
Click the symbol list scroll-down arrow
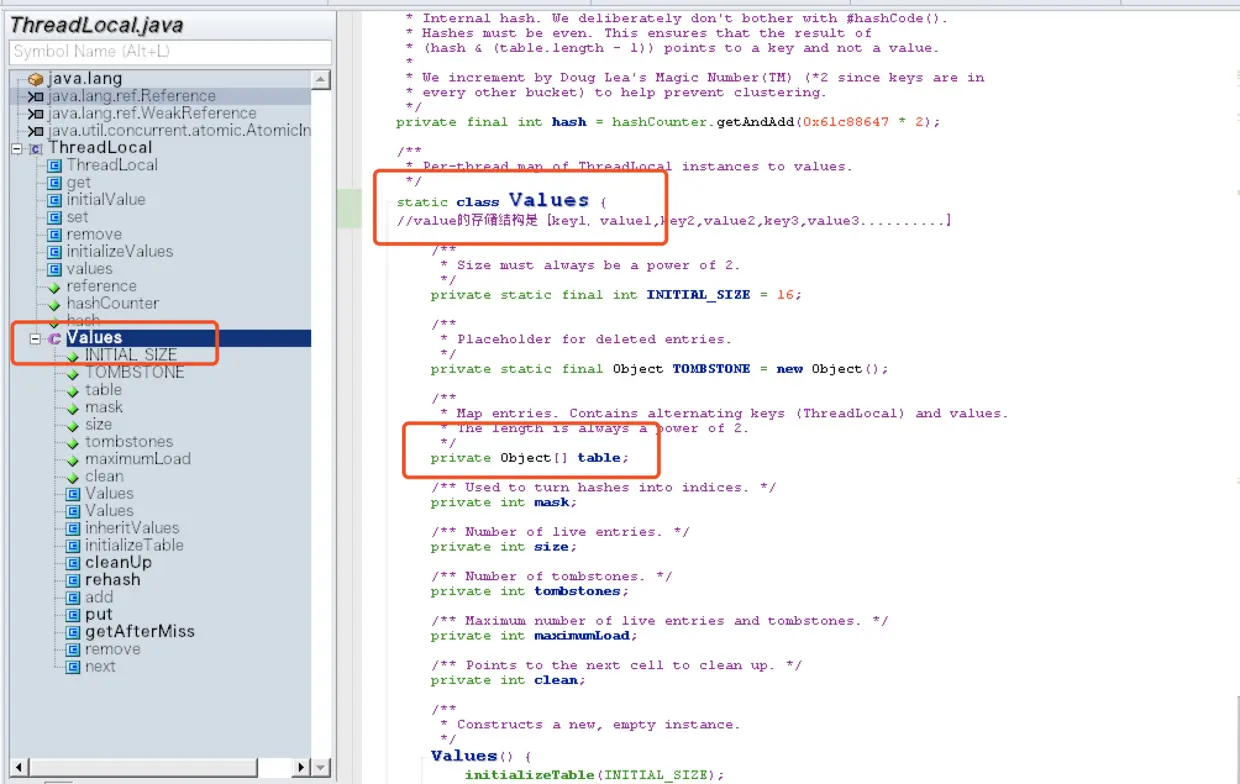coord(320,767)
